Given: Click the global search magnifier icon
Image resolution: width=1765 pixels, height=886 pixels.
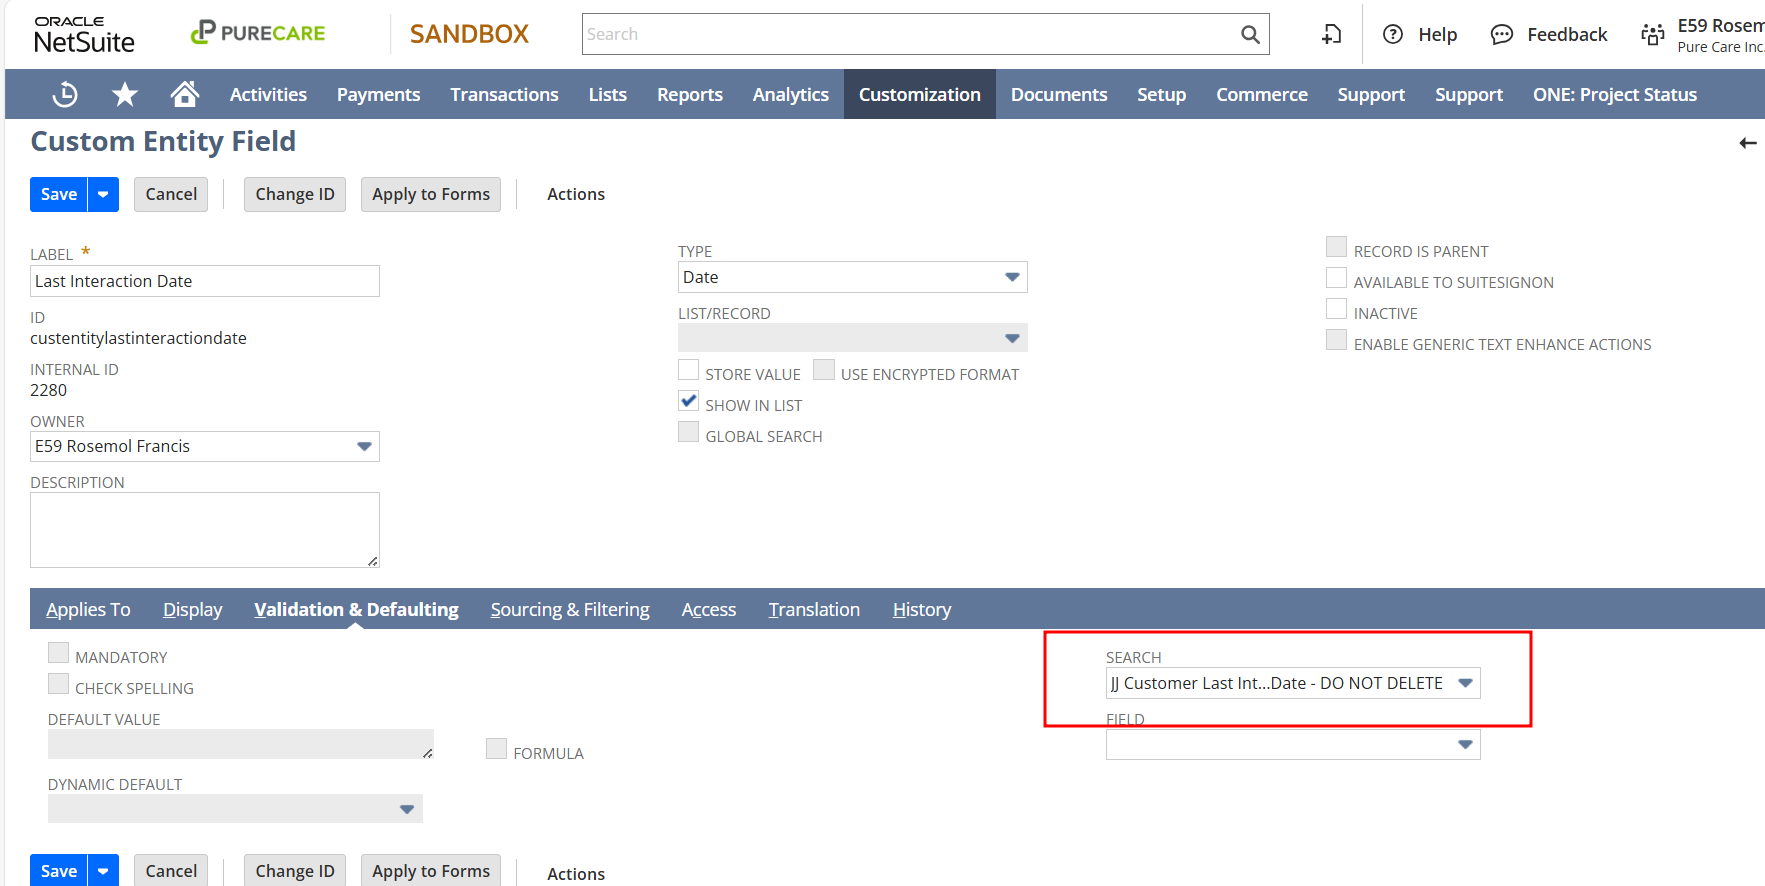Looking at the screenshot, I should (x=1250, y=34).
